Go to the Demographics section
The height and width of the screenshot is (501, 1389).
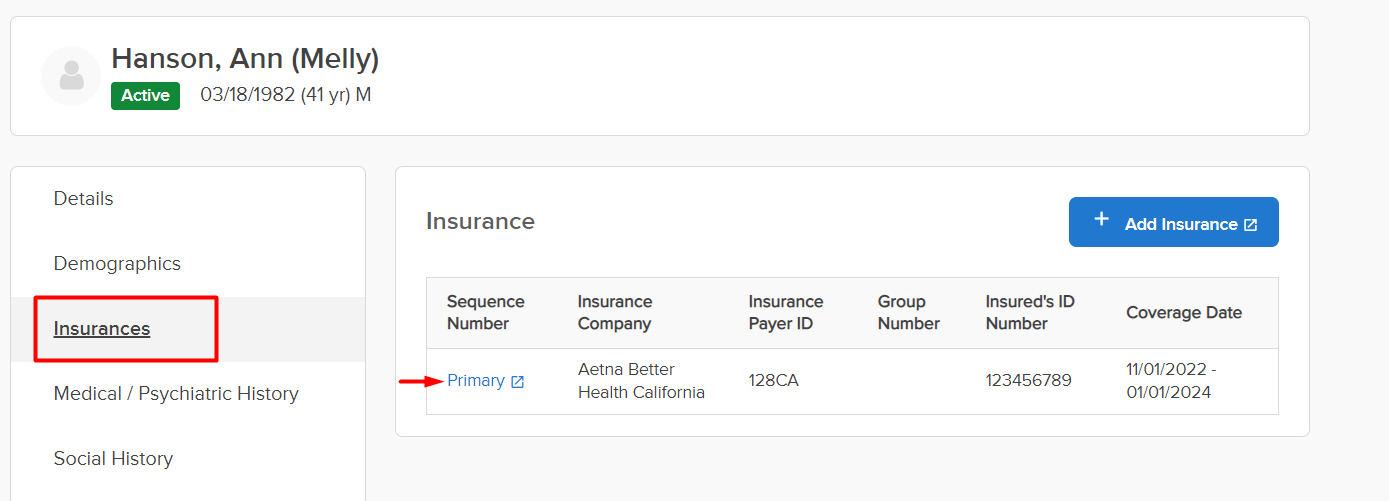(x=117, y=264)
